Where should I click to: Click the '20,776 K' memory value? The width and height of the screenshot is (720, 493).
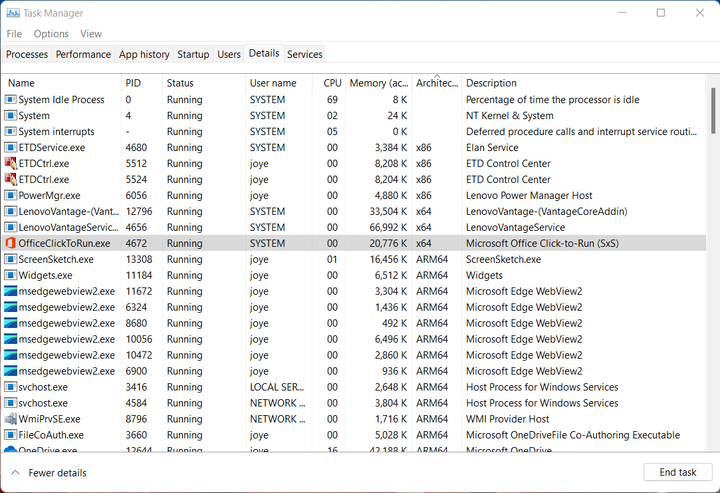pyautogui.click(x=388, y=243)
